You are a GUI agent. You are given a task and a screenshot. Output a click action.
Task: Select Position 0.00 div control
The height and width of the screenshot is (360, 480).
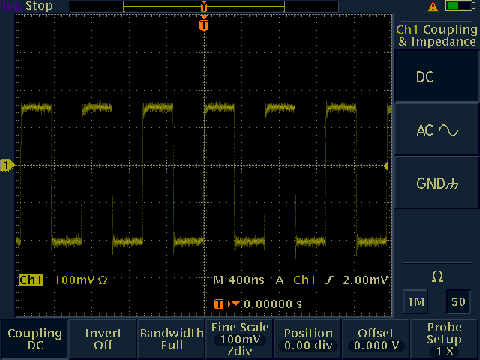308,339
